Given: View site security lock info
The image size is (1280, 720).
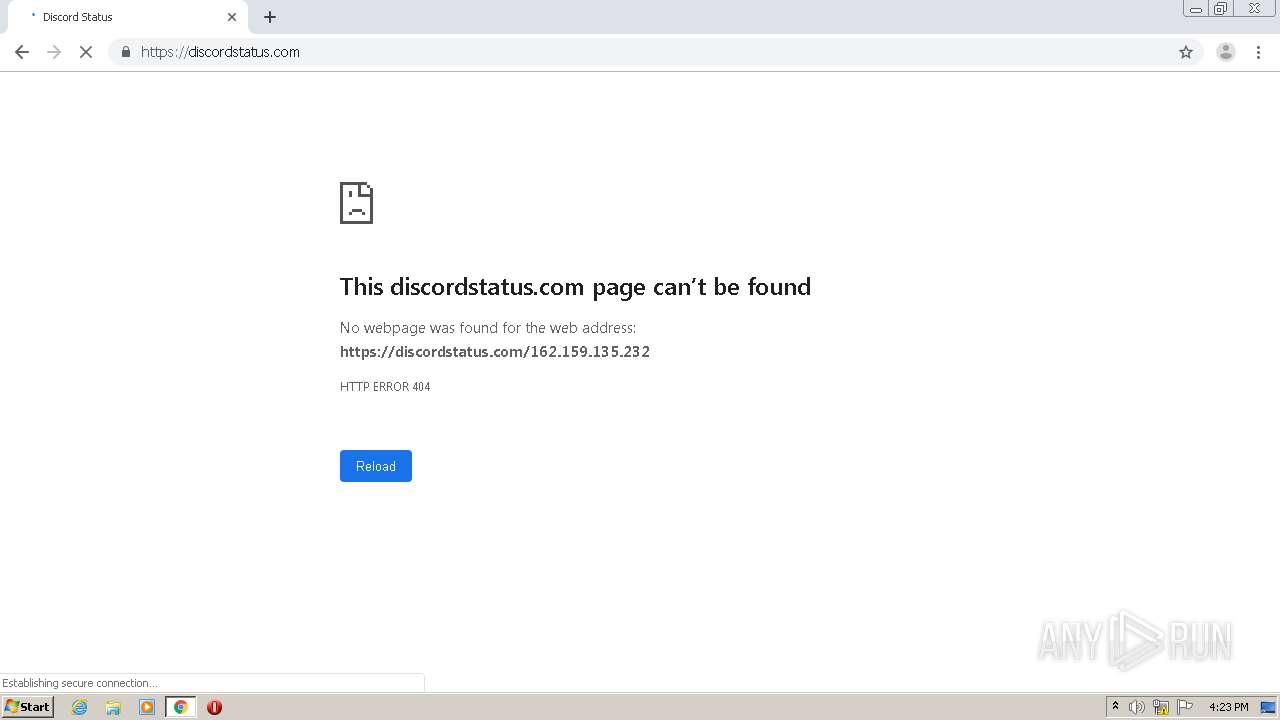Looking at the screenshot, I should tap(126, 52).
